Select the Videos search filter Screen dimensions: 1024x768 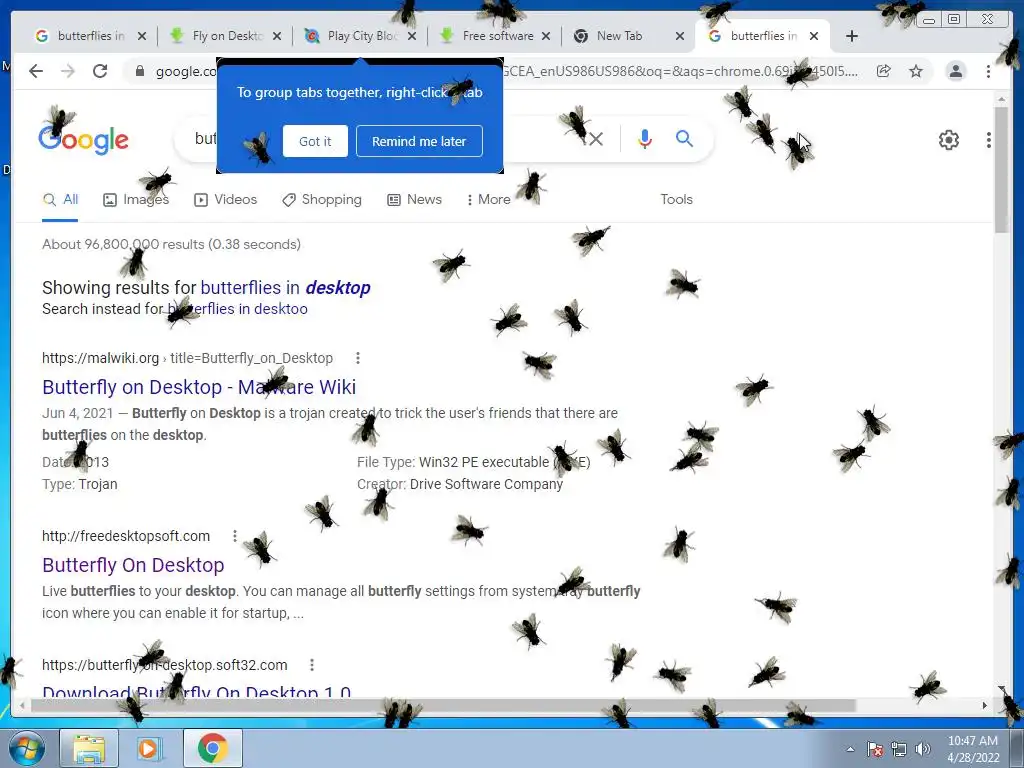pos(225,200)
